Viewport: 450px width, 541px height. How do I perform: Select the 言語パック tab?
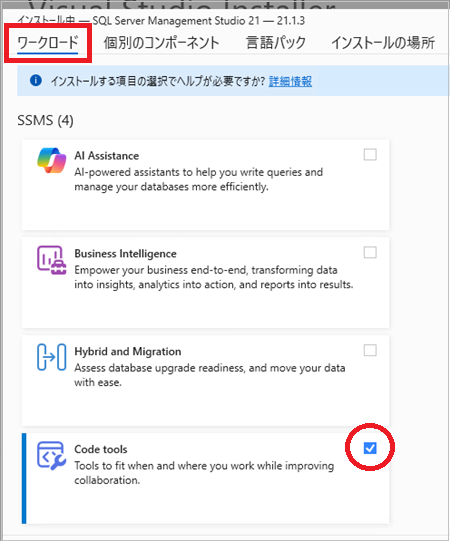tap(276, 43)
